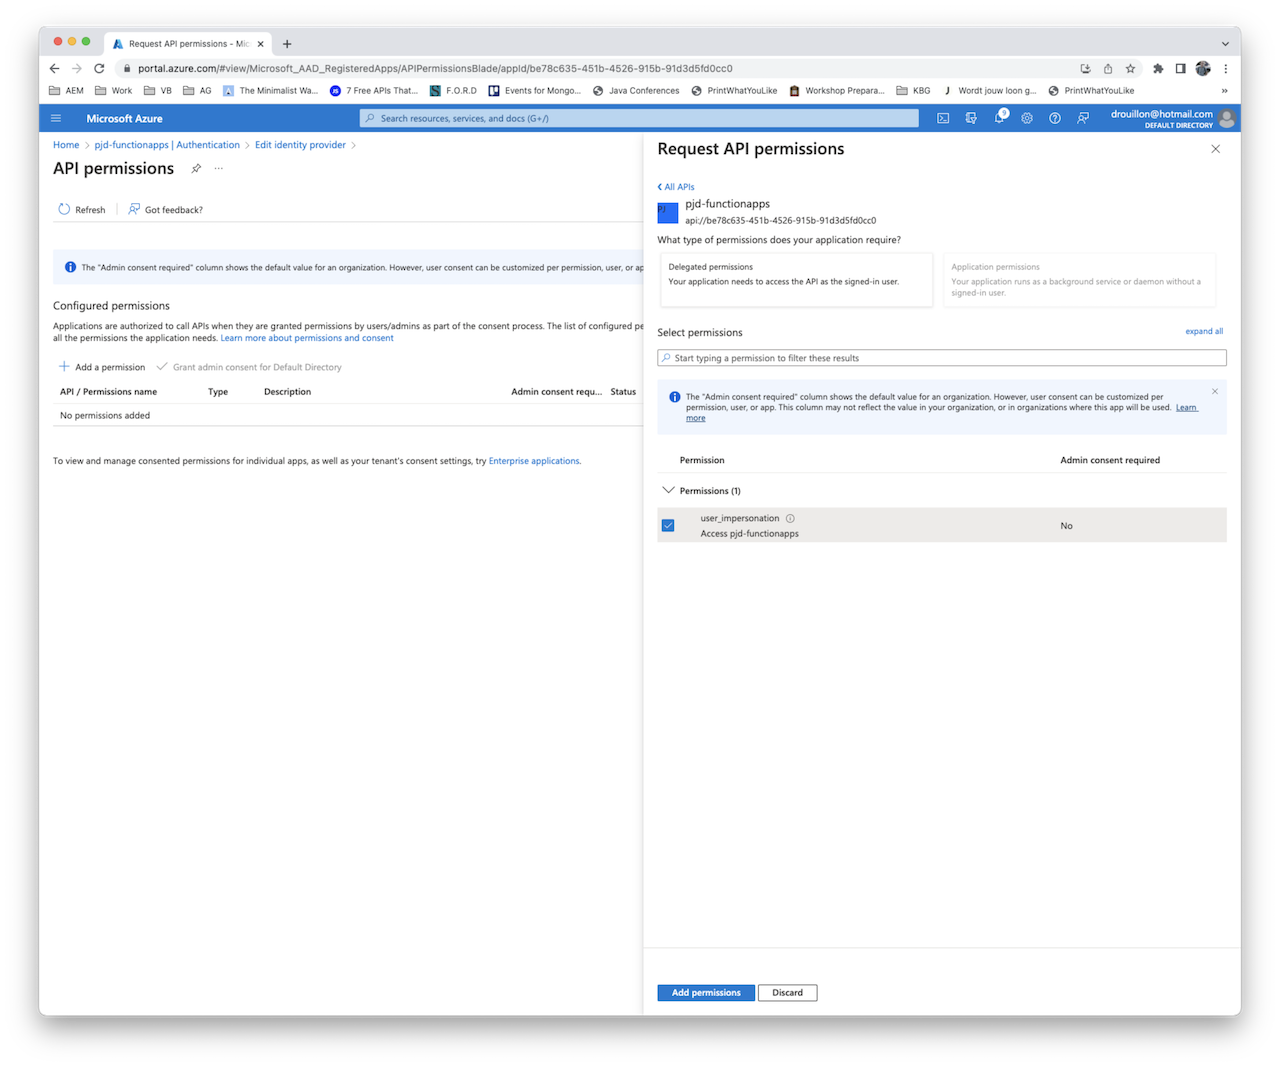Viewport: 1280px width, 1067px height.
Task: Click the plus icon for Add a permission
Action: 64,367
